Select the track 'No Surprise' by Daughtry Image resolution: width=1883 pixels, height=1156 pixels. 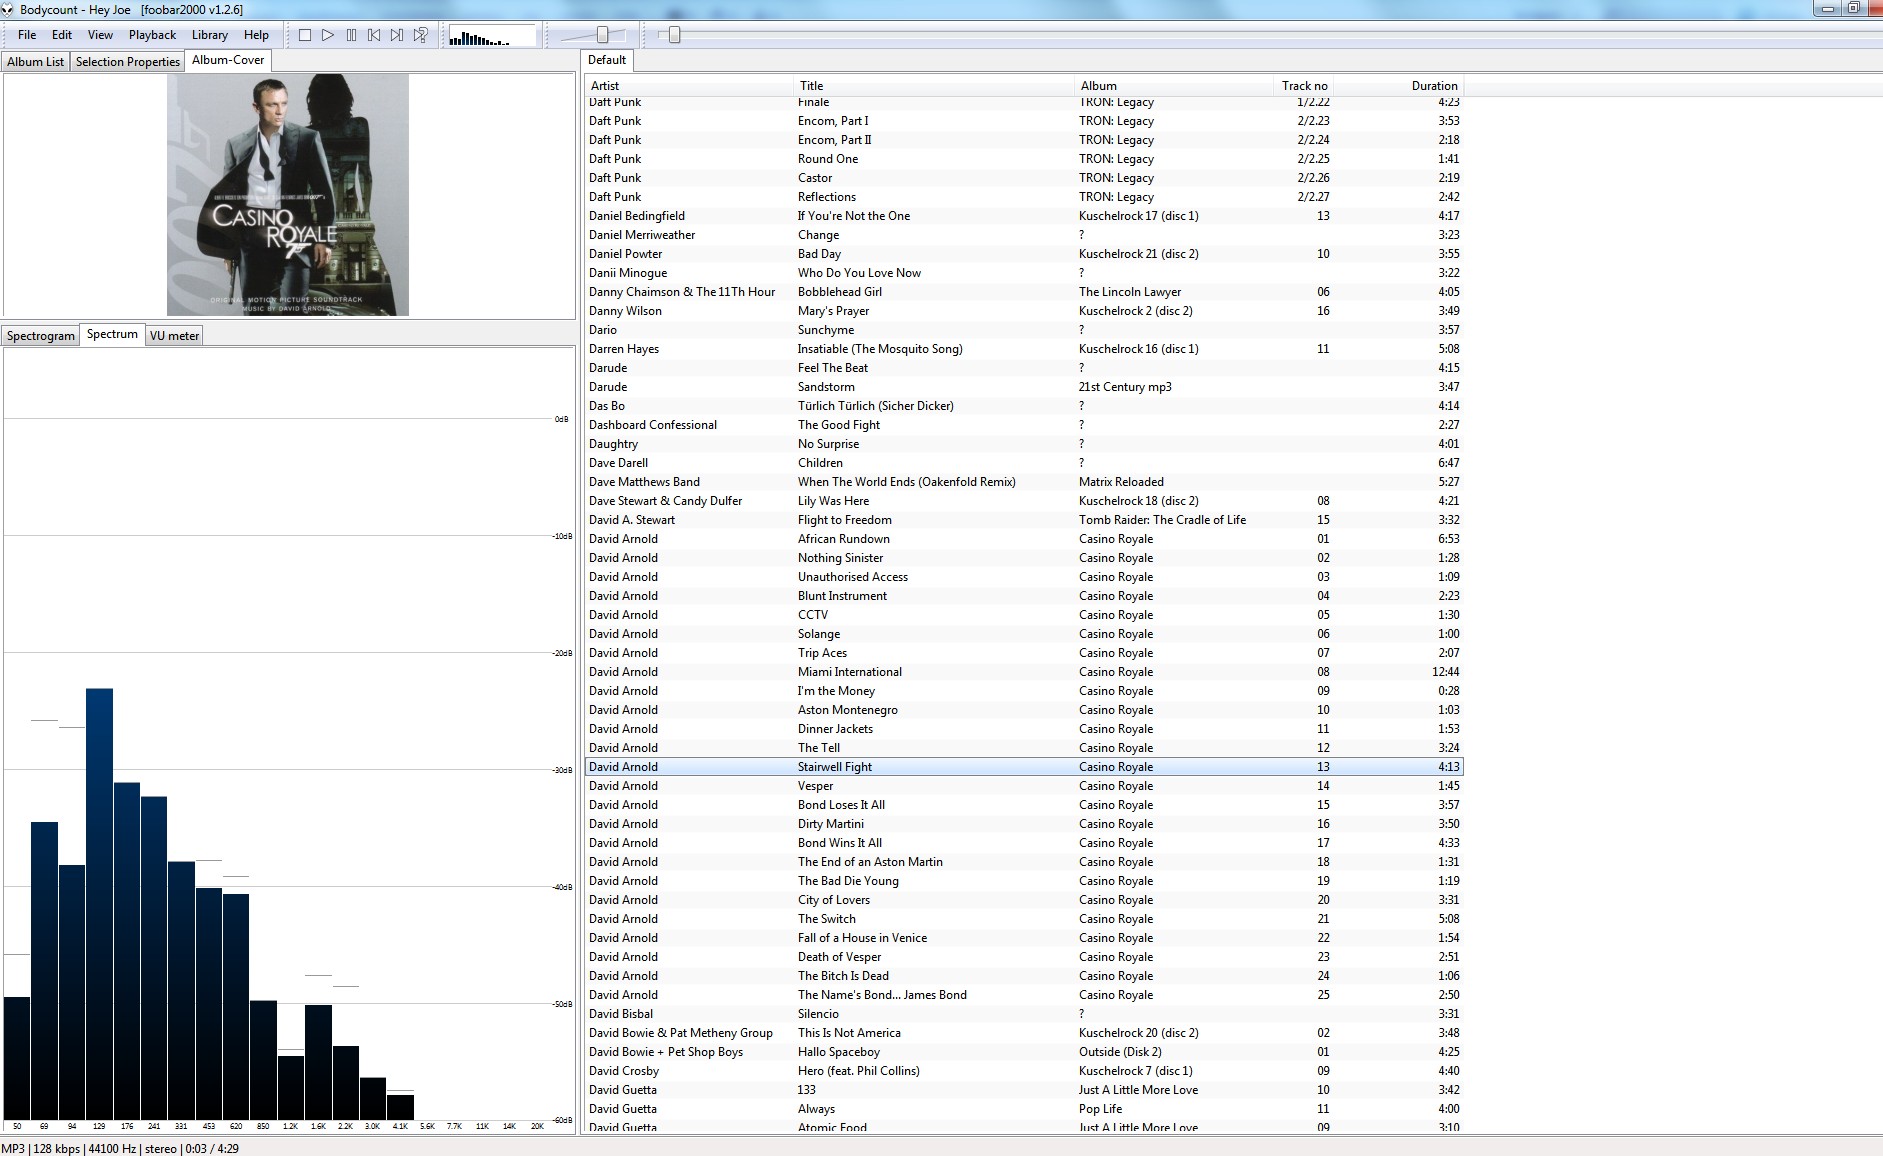[x=1024, y=444]
